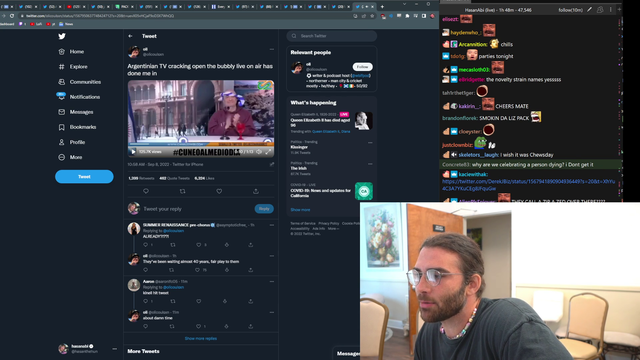
Task: Open Twitter link in kaciewithak's chat message
Action: point(529,185)
